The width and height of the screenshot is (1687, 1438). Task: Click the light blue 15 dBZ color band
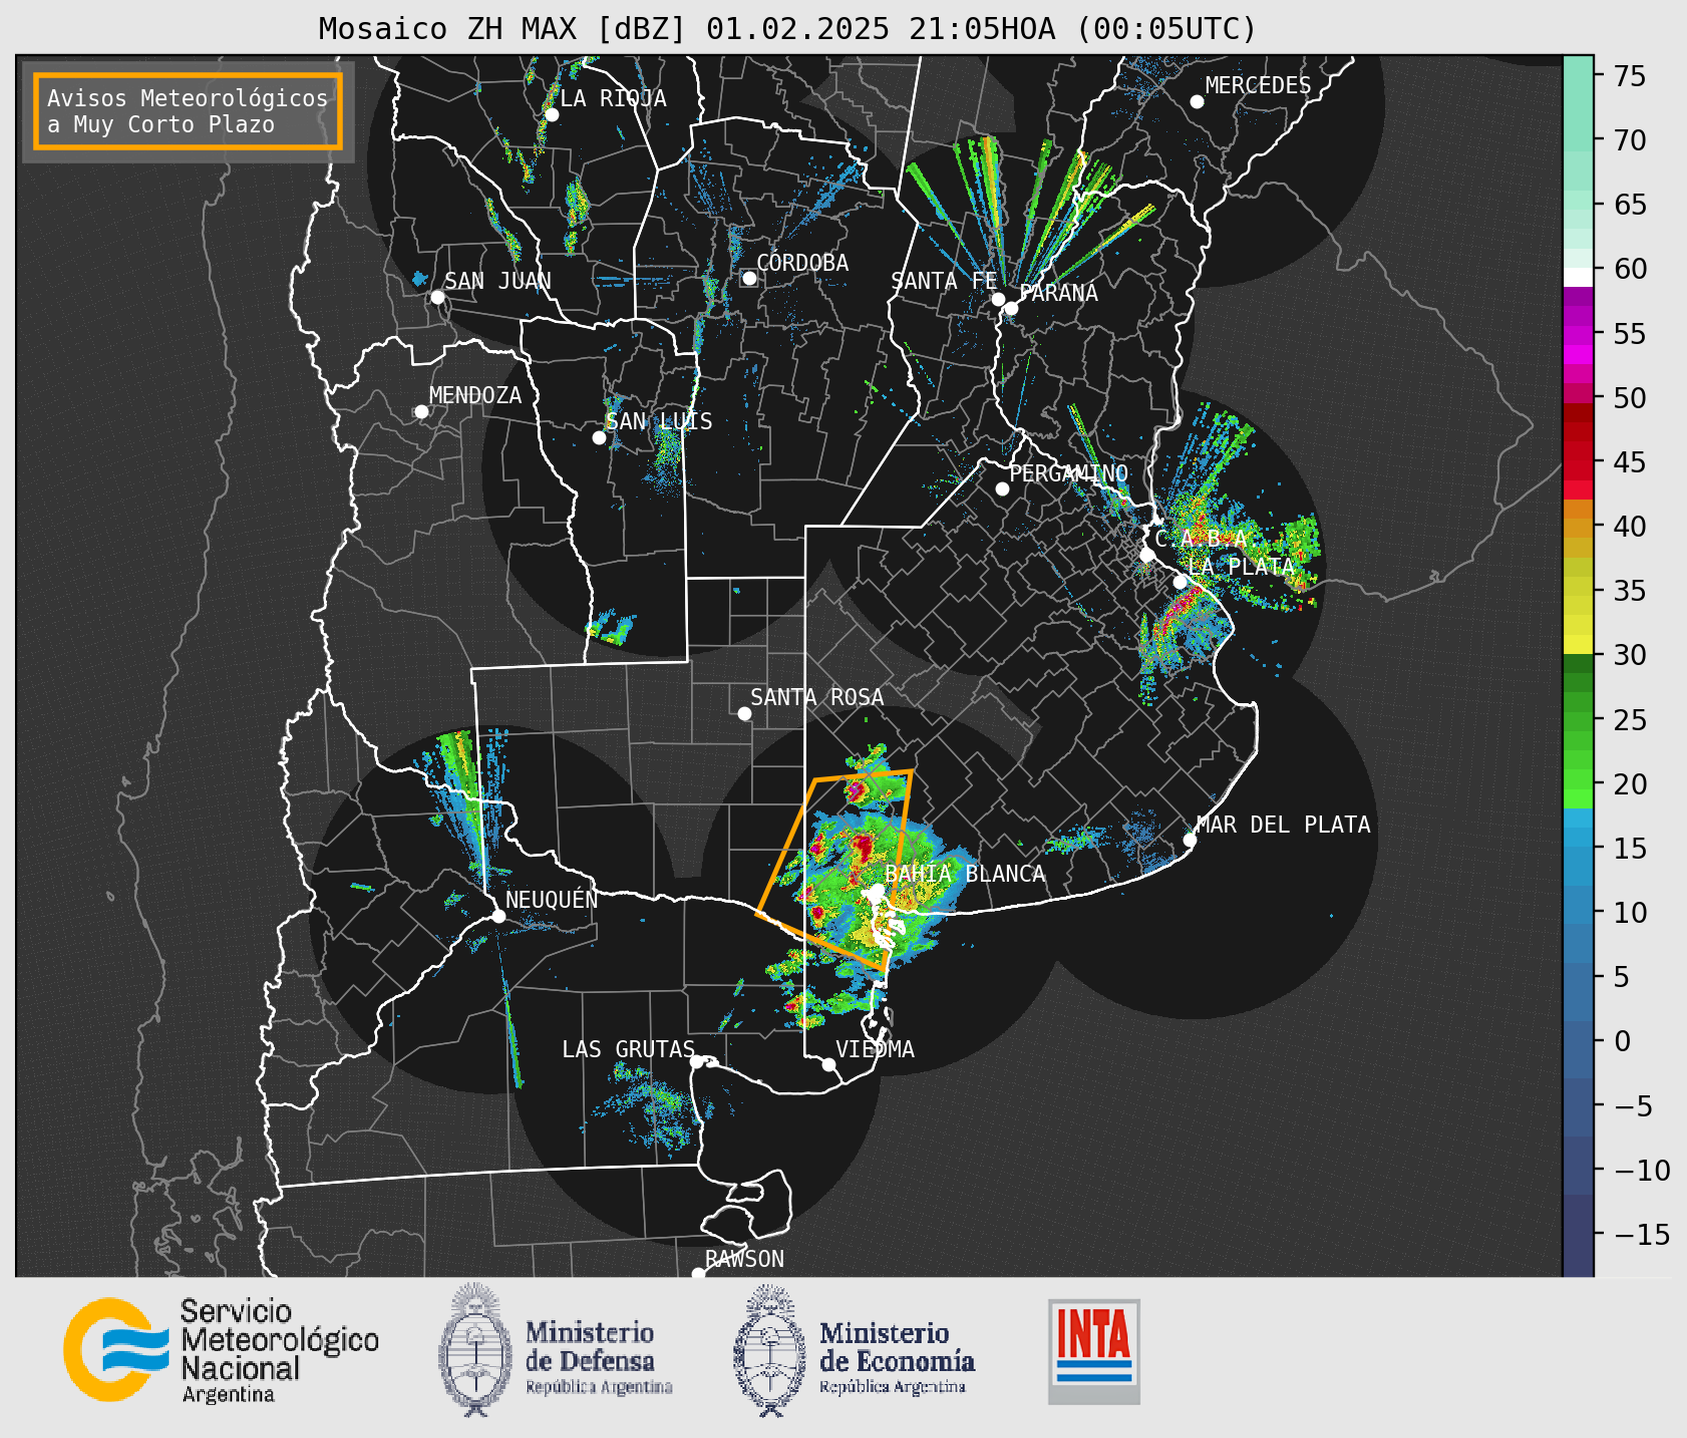tap(1578, 848)
